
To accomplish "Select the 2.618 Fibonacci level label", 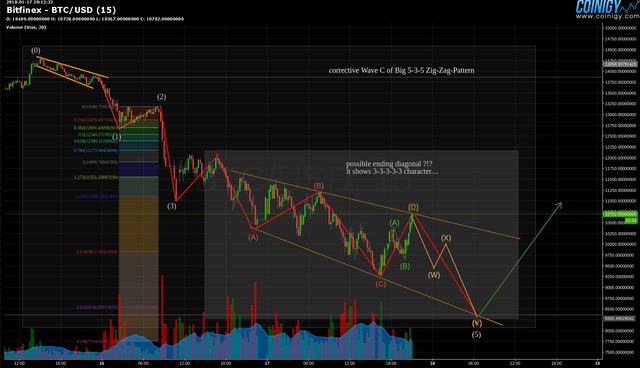I will coord(97,252).
